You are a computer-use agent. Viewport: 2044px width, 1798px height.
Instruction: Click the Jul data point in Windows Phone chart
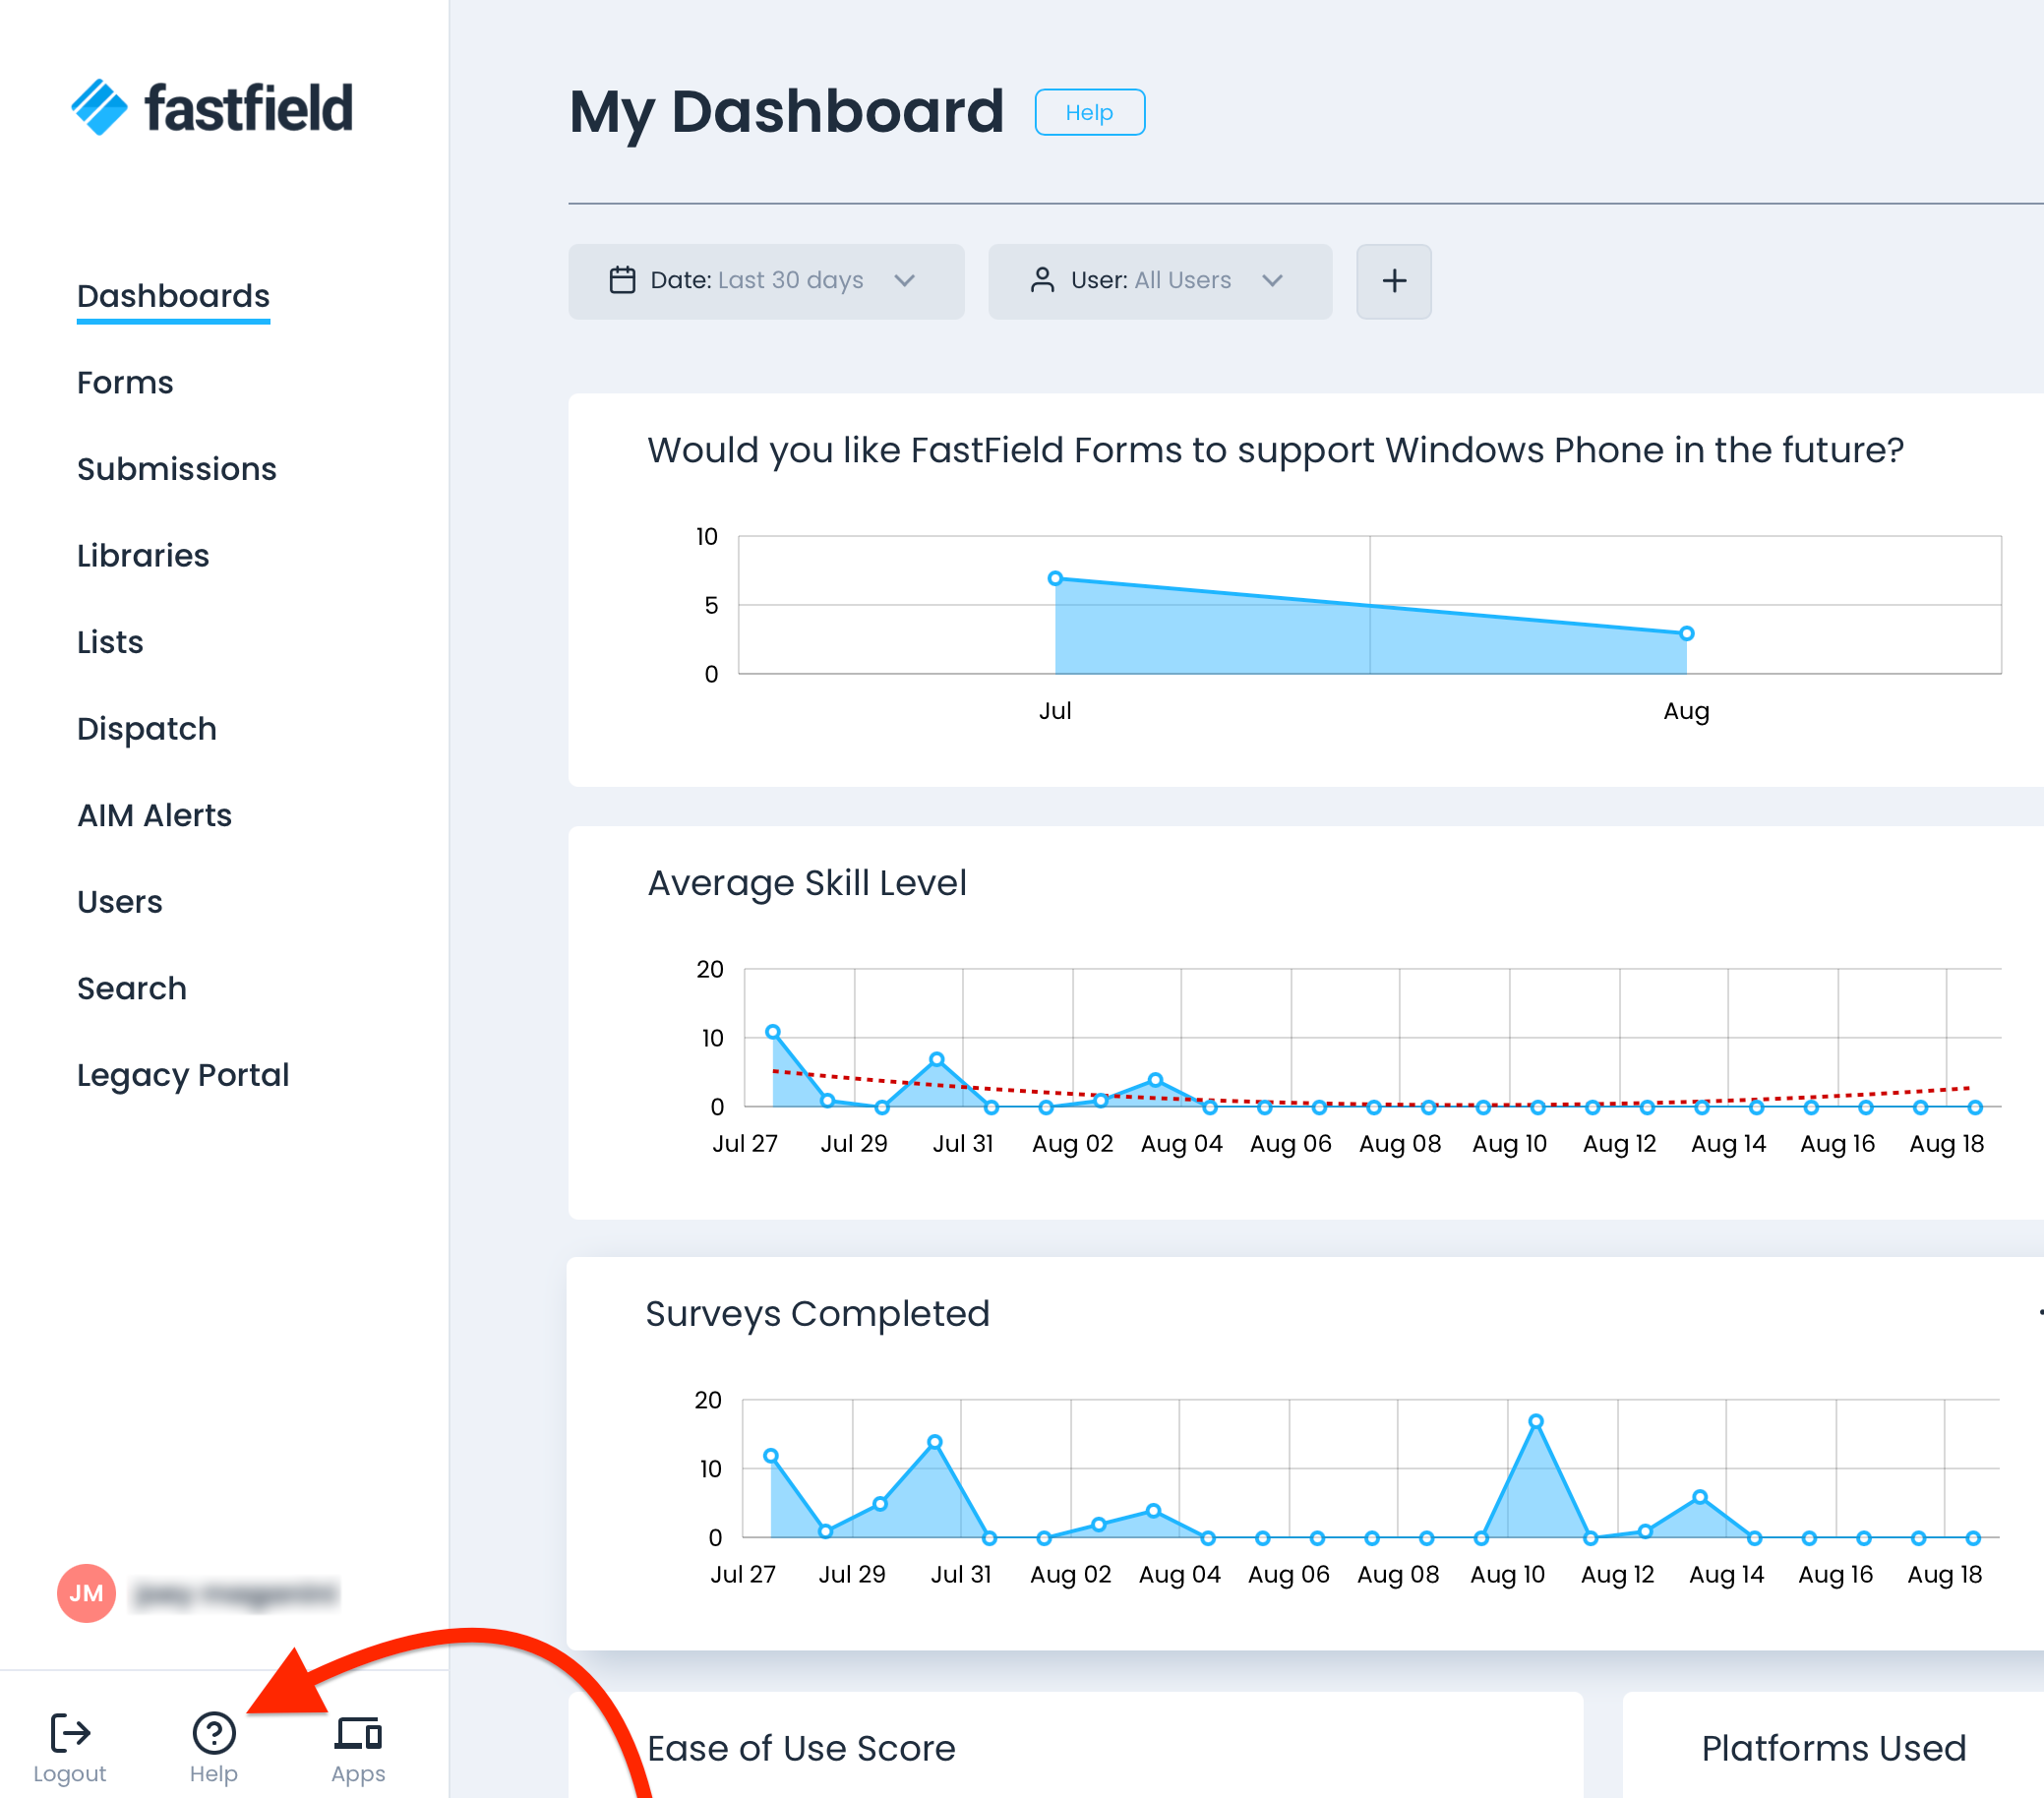point(1055,578)
